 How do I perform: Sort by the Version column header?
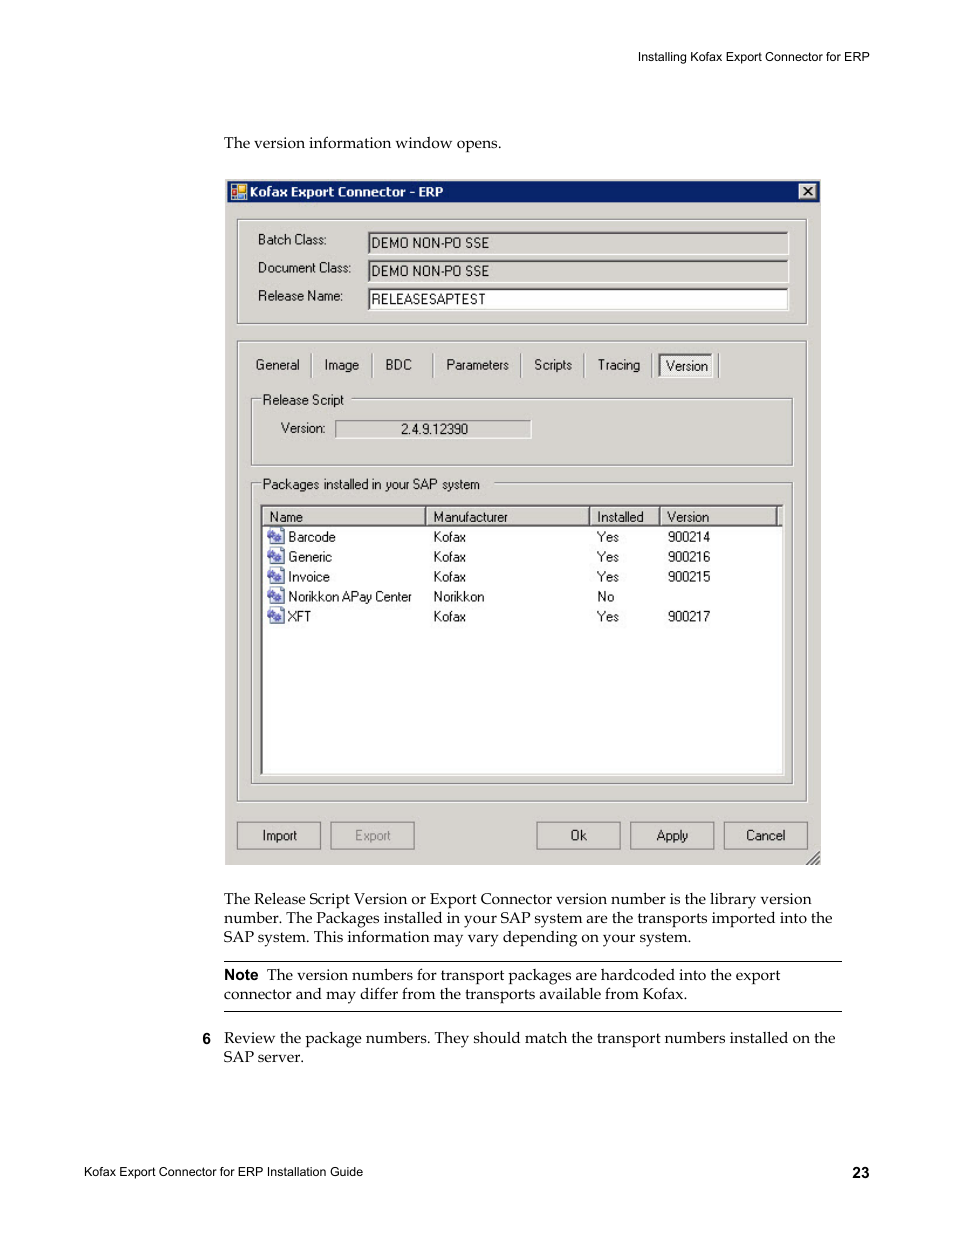pyautogui.click(x=718, y=517)
